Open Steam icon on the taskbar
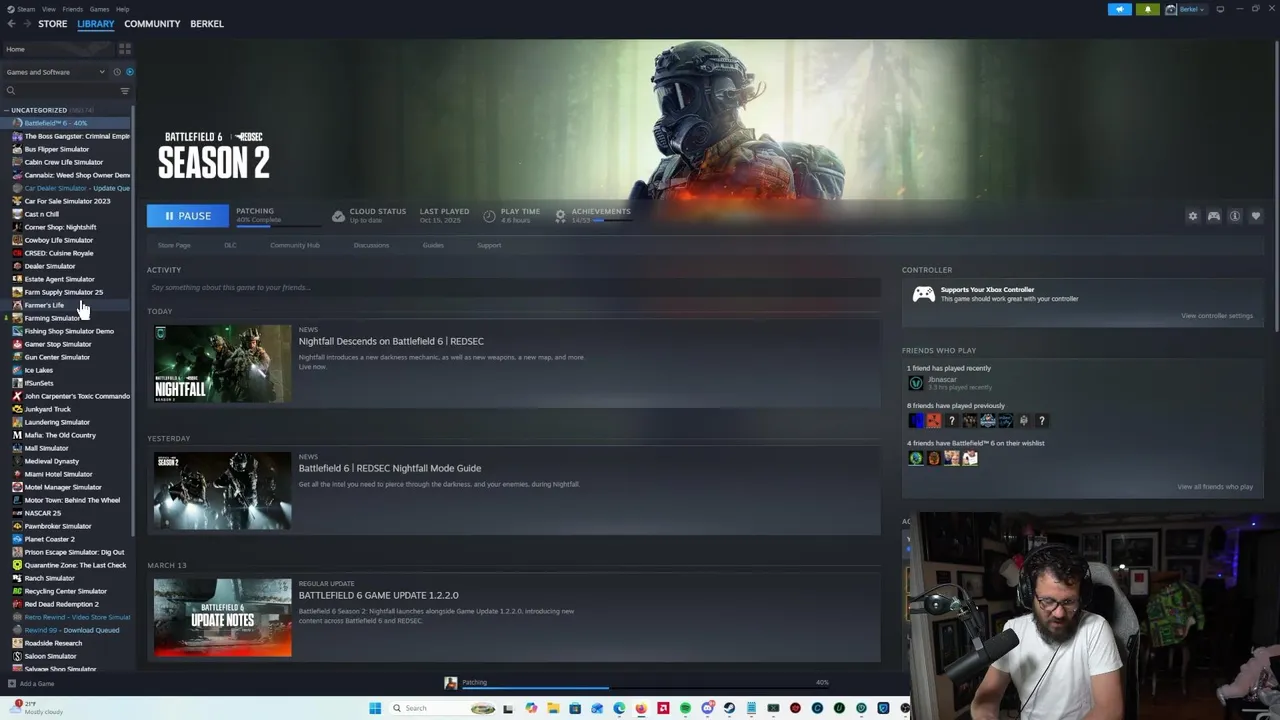 pos(729,708)
